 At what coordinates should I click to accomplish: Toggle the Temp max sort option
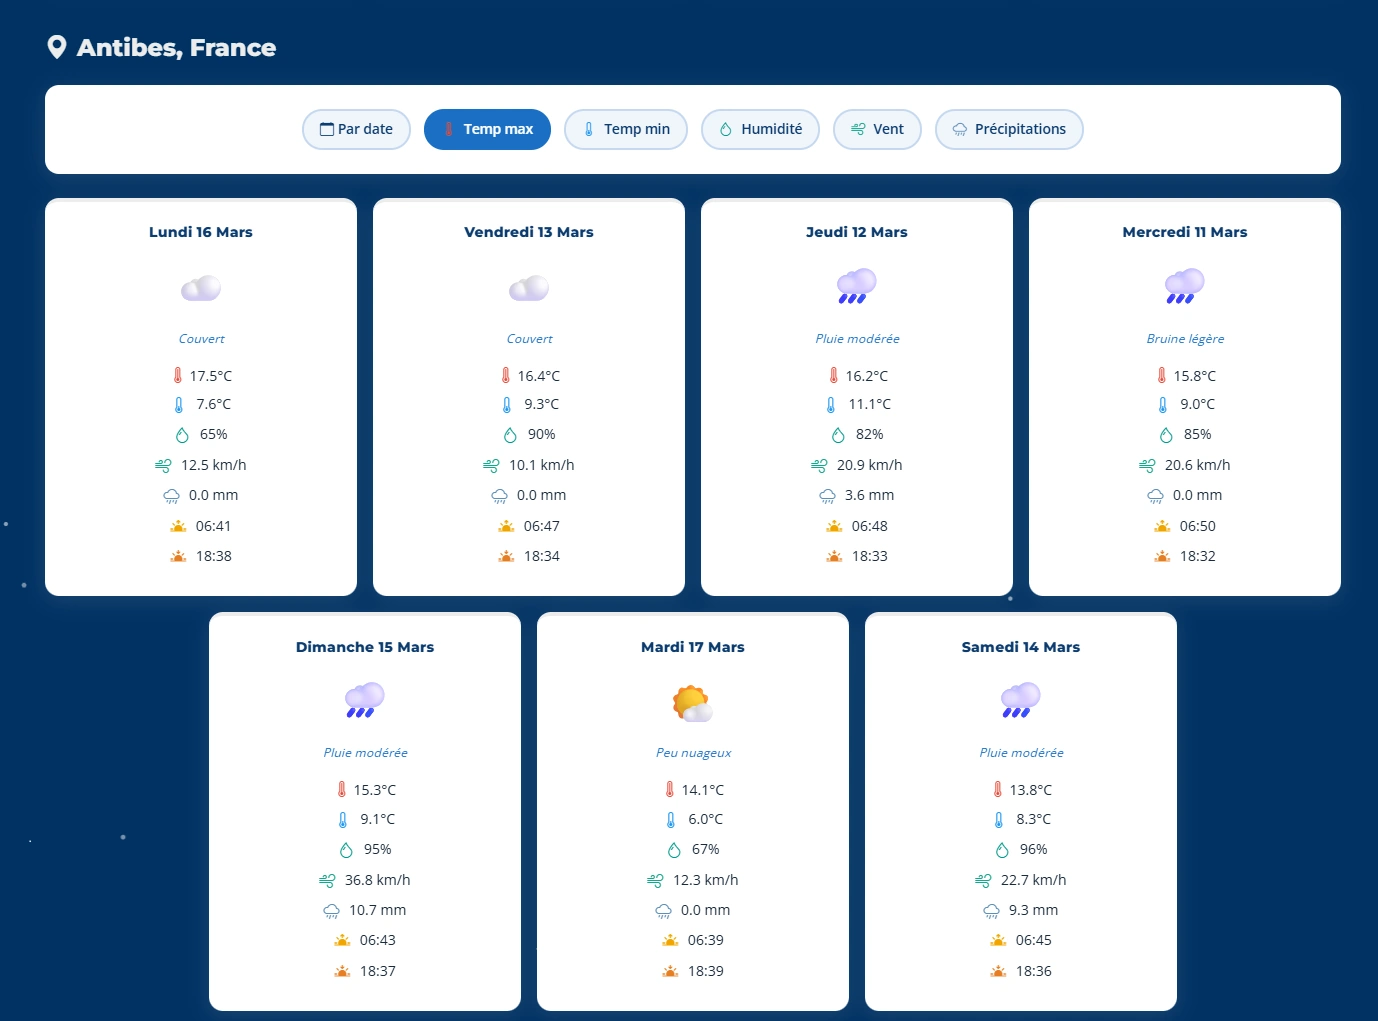(487, 129)
